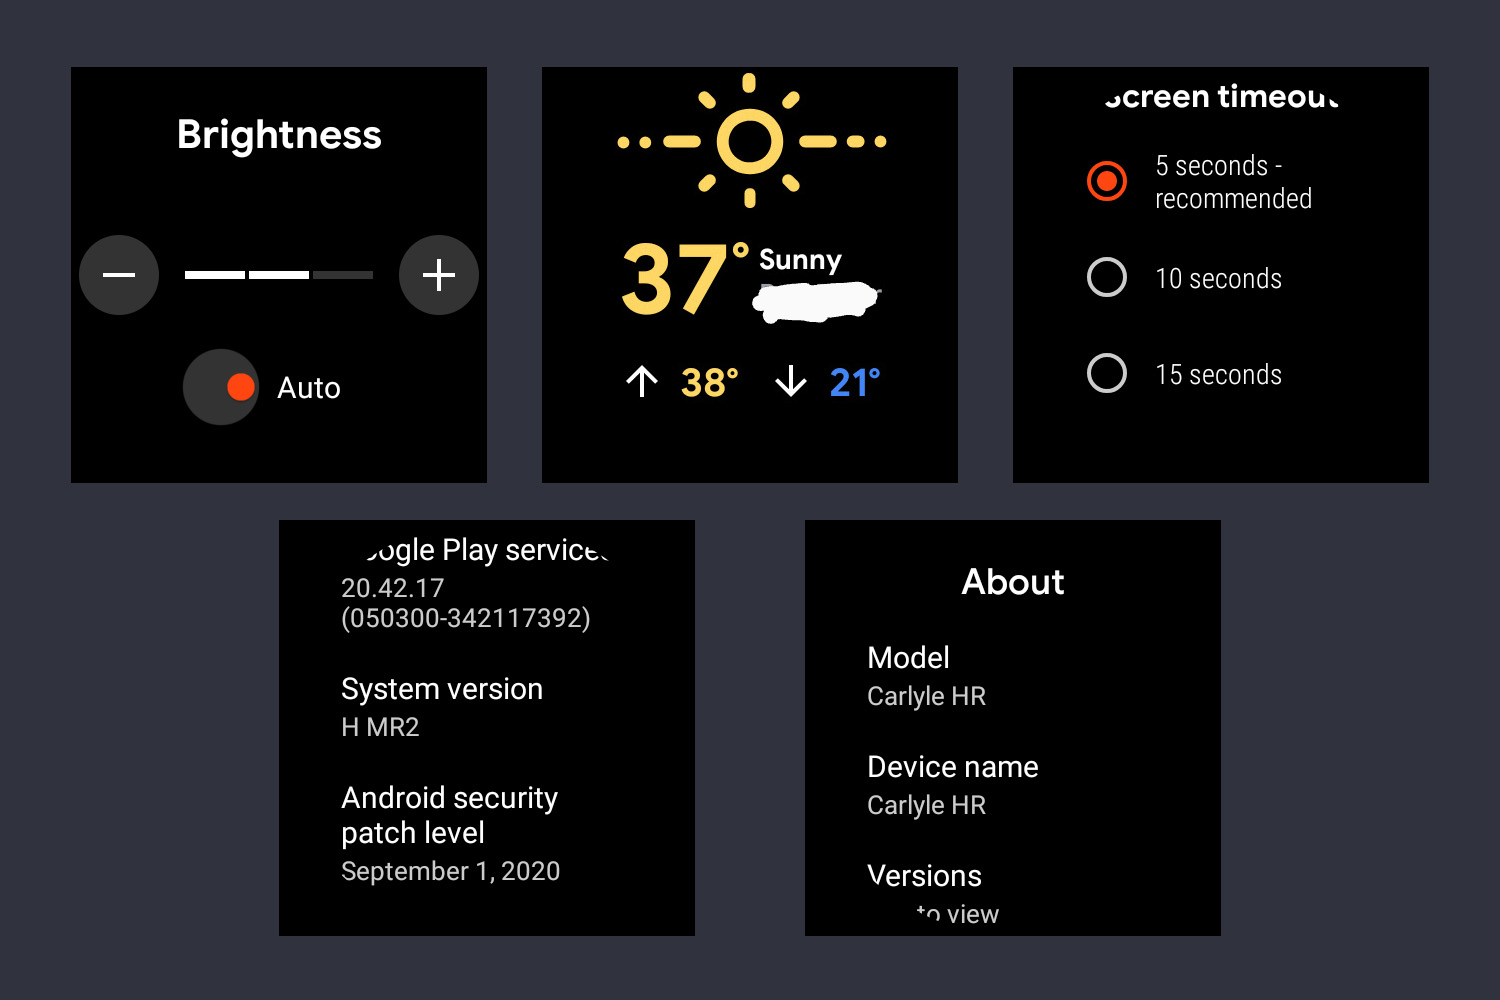Tap the Device name entry
Screen dimensions: 1500x1000
[952, 785]
